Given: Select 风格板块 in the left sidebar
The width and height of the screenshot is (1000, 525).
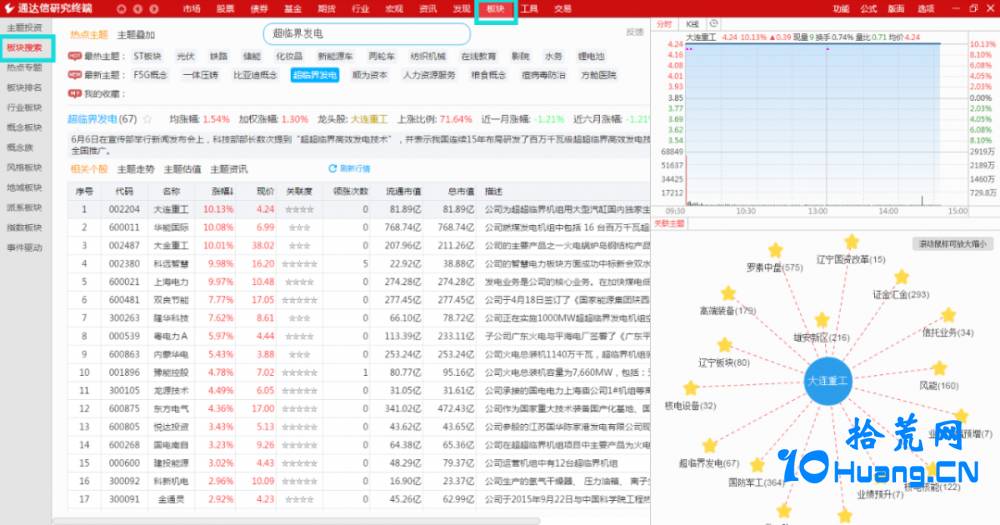Looking at the screenshot, I should point(25,167).
